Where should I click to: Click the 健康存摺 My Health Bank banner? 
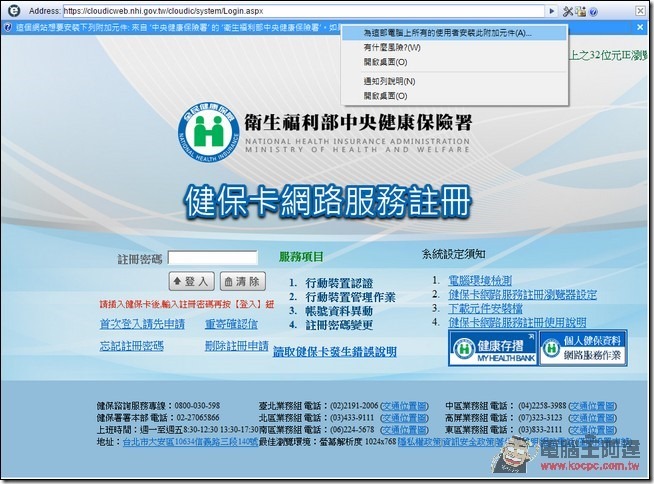[493, 348]
